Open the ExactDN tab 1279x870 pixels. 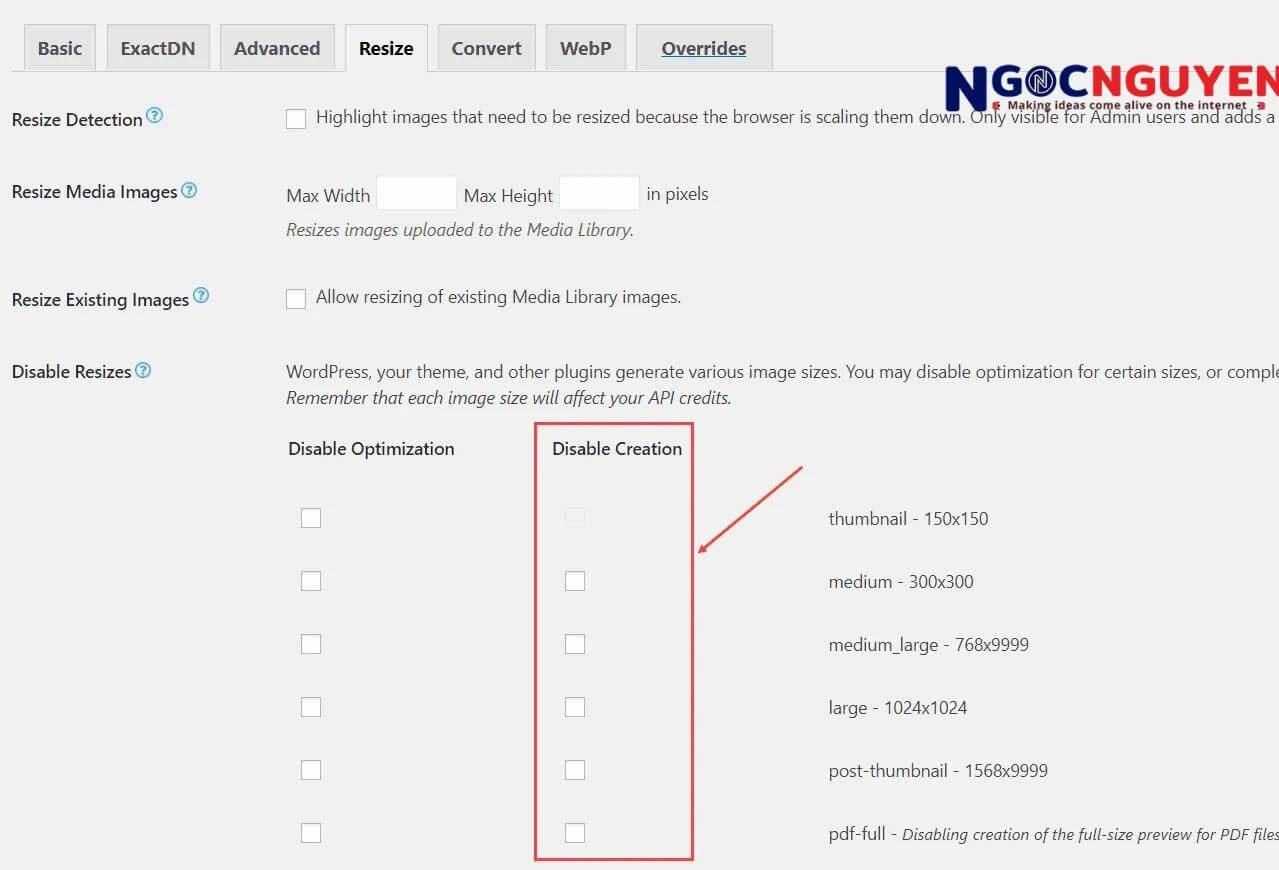(x=158, y=48)
